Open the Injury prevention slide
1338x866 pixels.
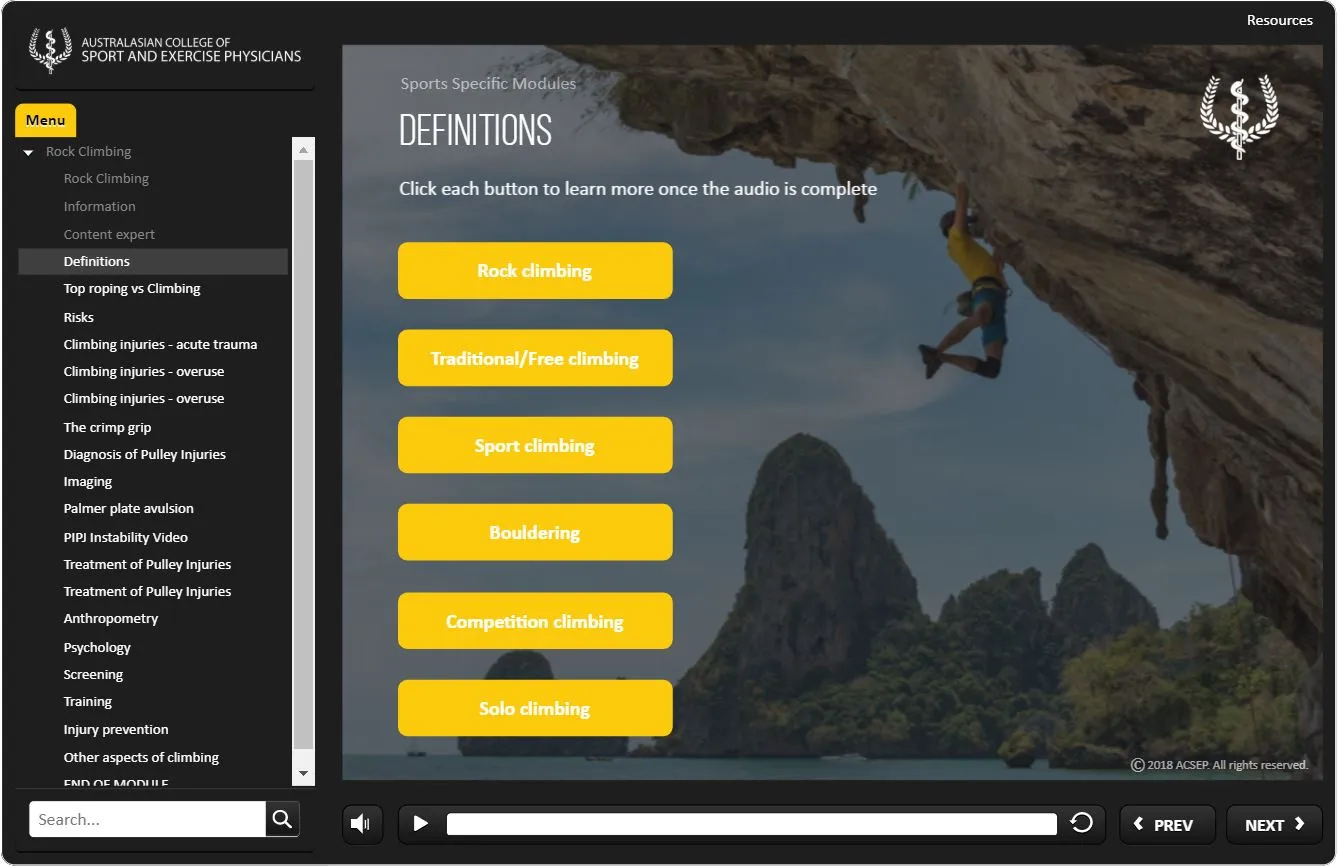tap(116, 729)
